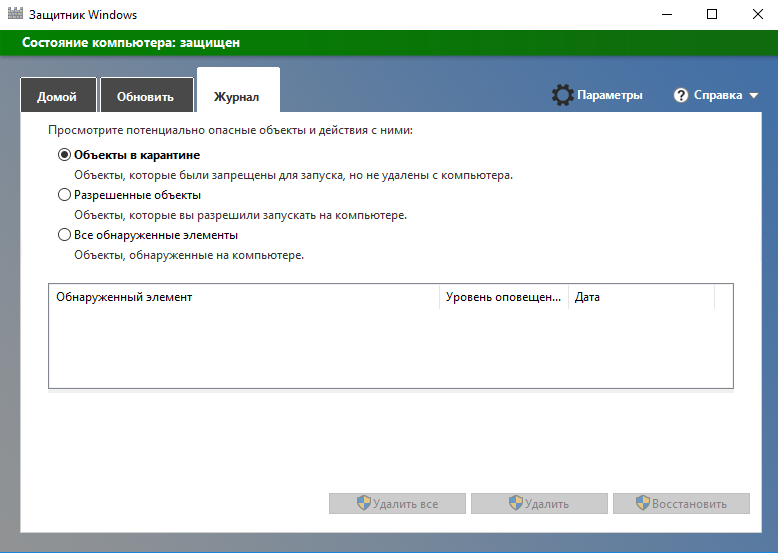Click description text Объекты, обнаруженные на компьютере

click(x=189, y=255)
